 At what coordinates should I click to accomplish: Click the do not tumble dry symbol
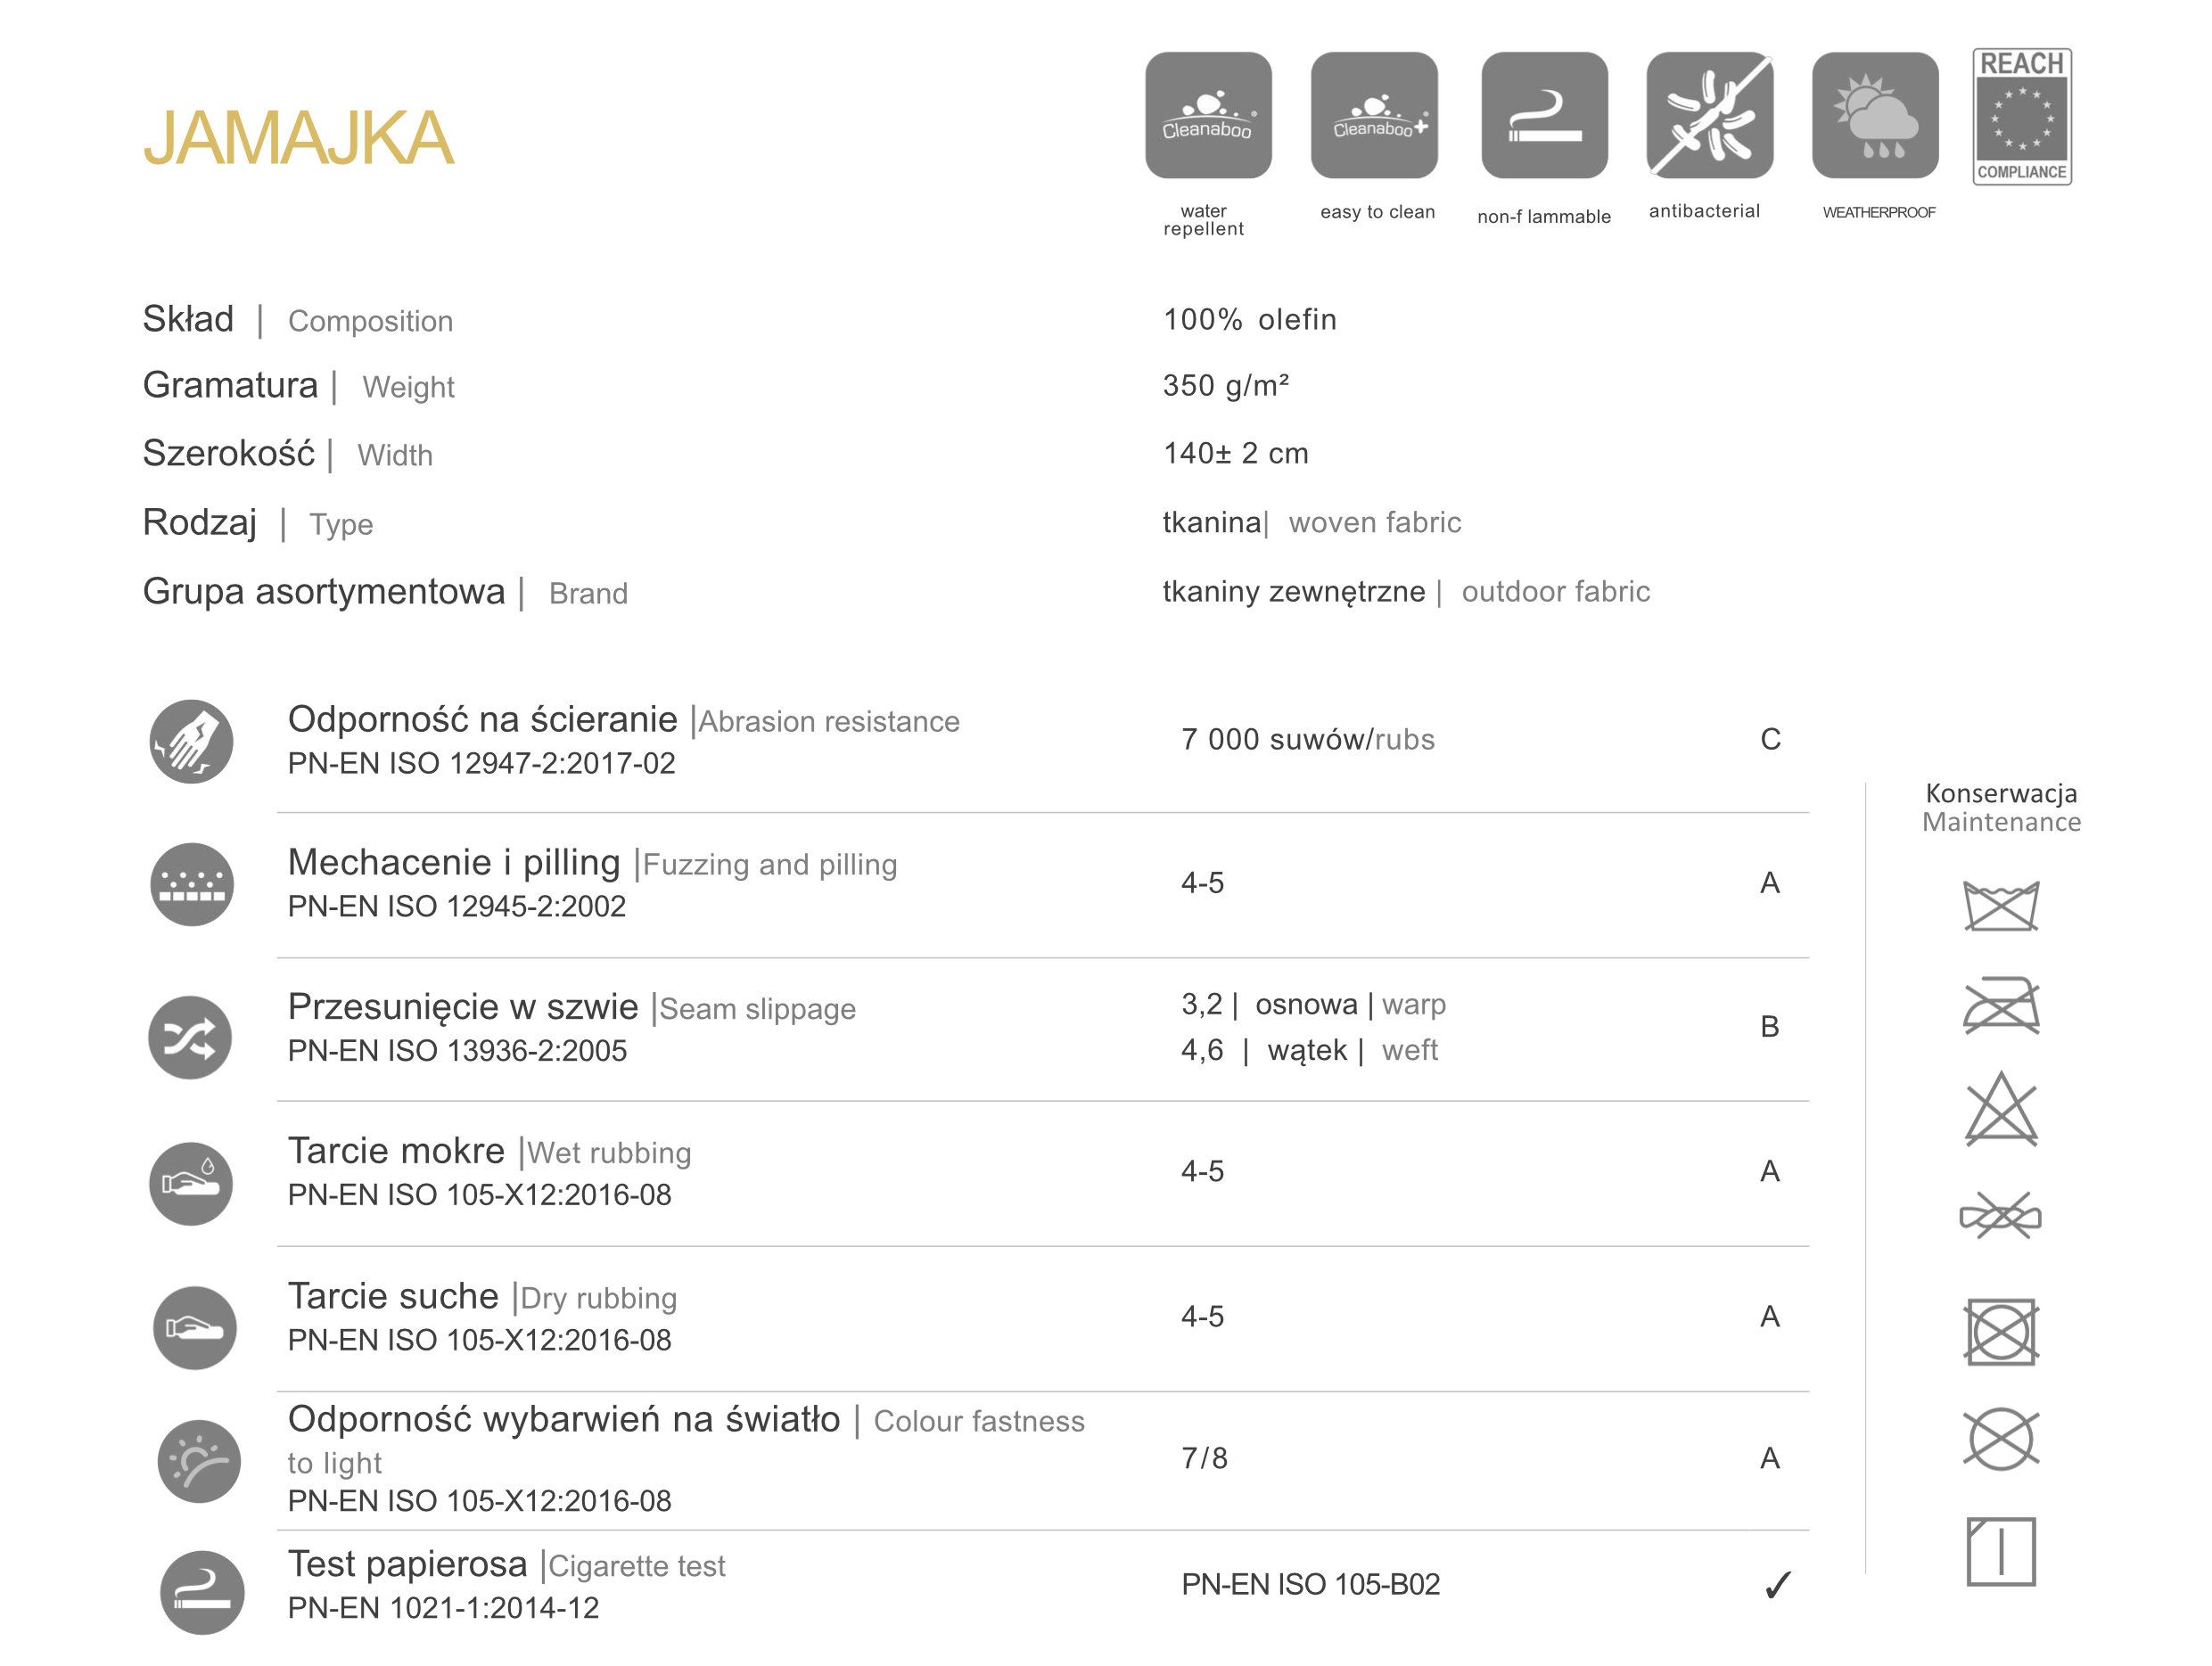(x=2000, y=1332)
